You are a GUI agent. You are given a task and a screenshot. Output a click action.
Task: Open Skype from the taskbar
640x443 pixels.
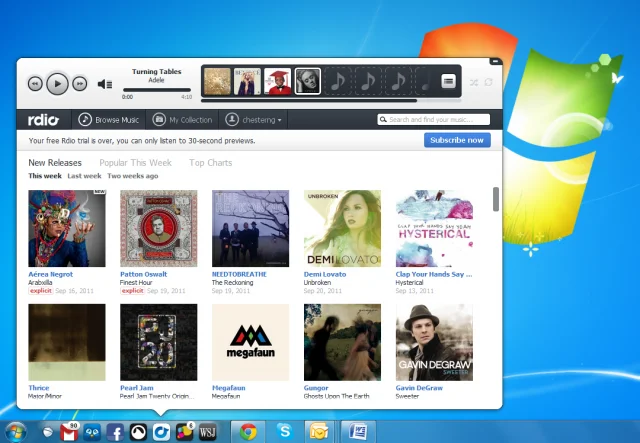284,432
